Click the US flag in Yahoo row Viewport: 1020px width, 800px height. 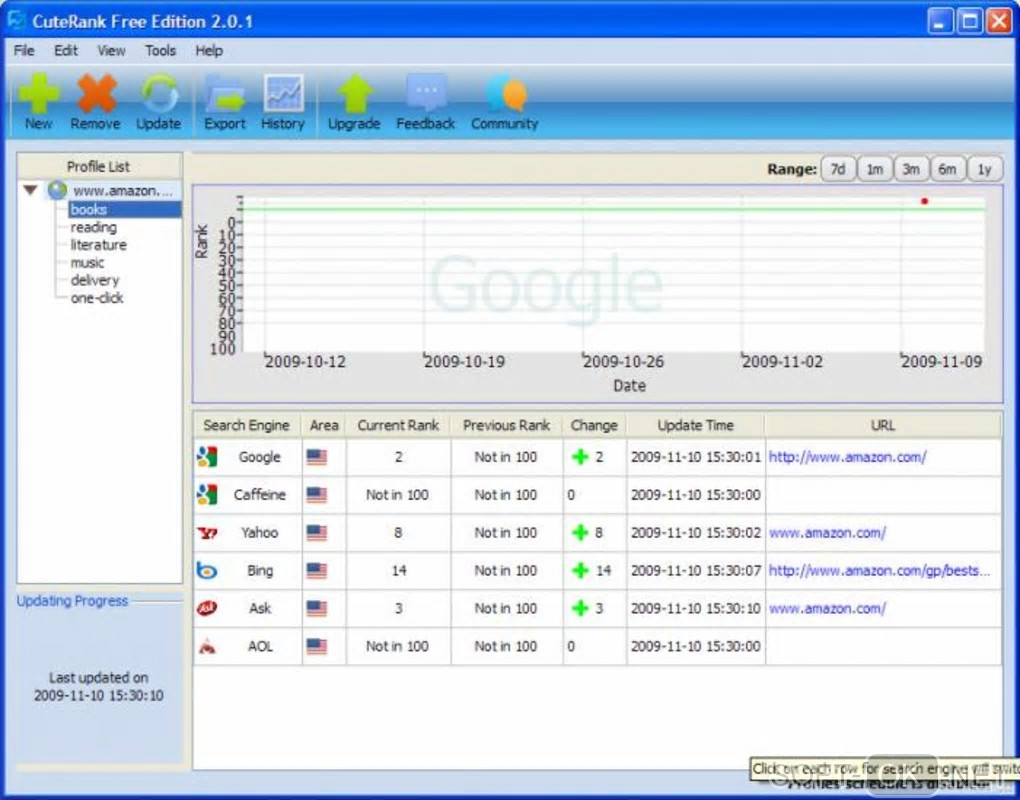[x=317, y=533]
